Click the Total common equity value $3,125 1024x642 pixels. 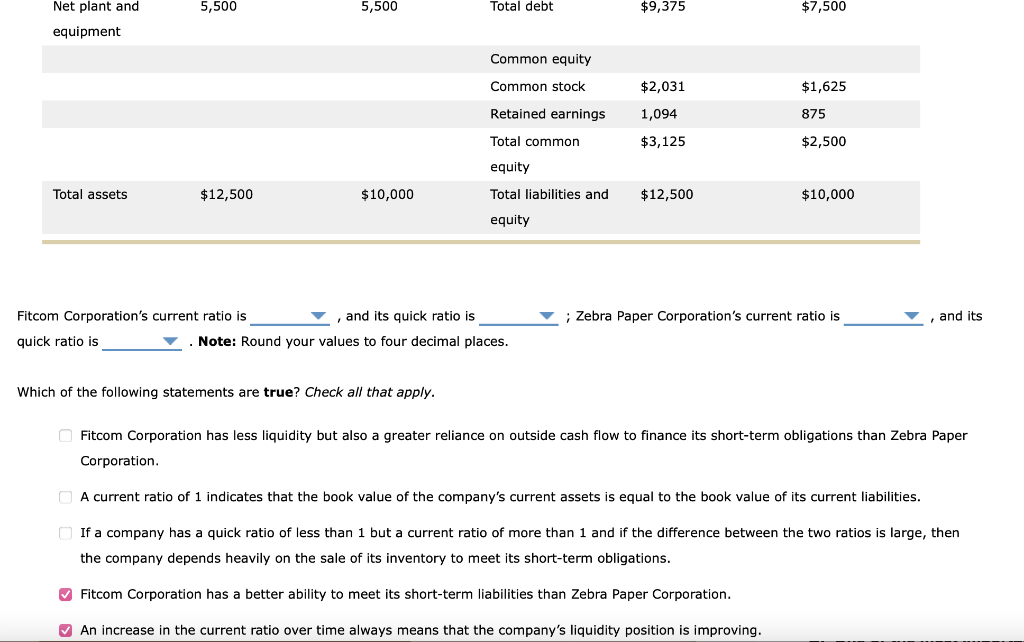tap(662, 141)
